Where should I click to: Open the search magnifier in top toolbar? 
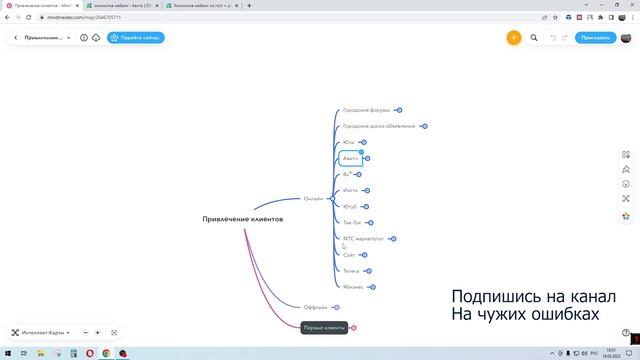click(533, 38)
